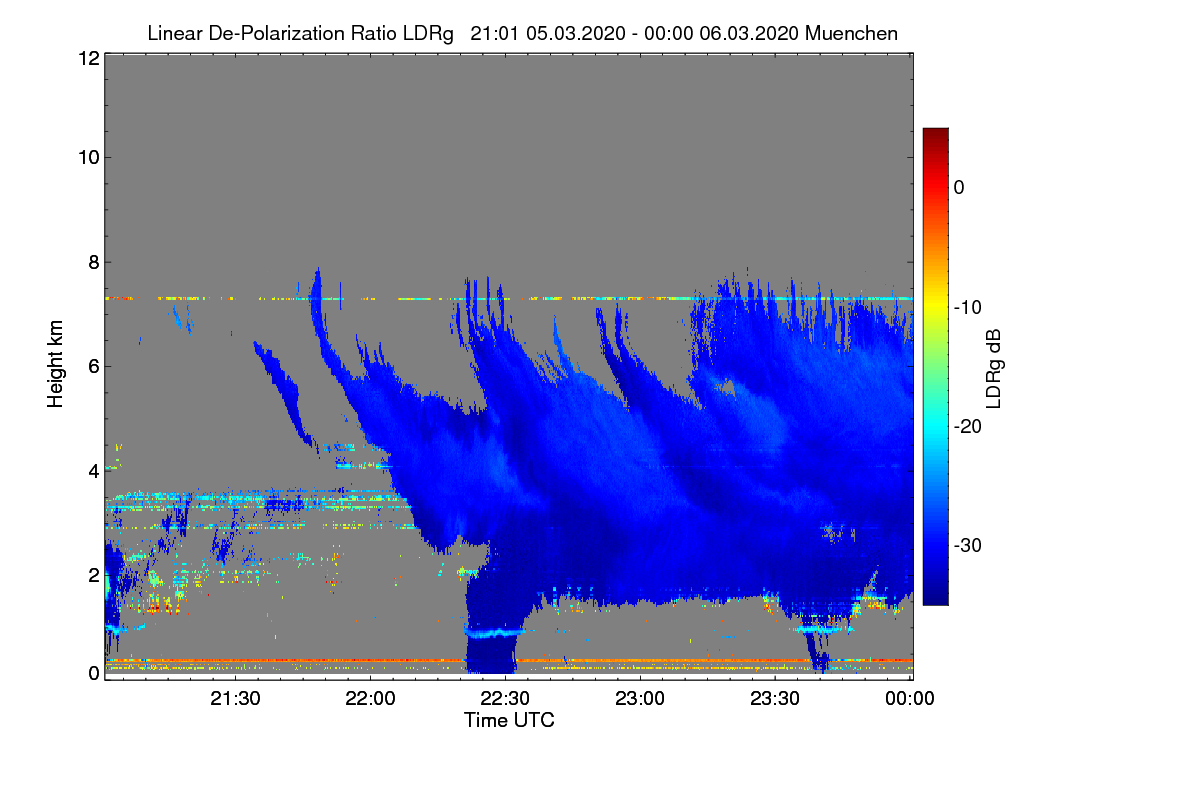This screenshot has height=800, width=1200.
Task: Click the LDRg dB colorbar label
Action: coord(995,368)
